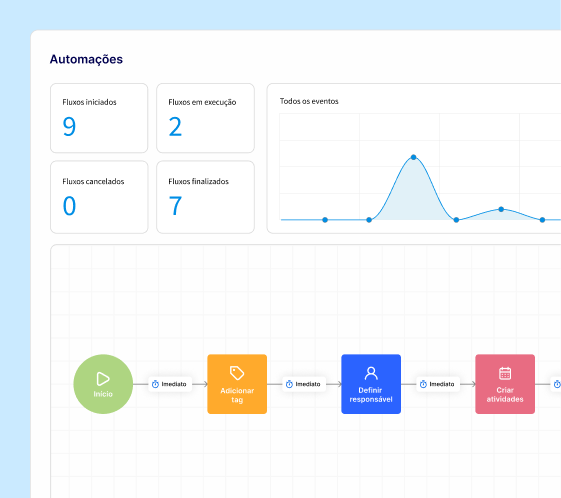Select the green Inicio start node

coord(103,384)
